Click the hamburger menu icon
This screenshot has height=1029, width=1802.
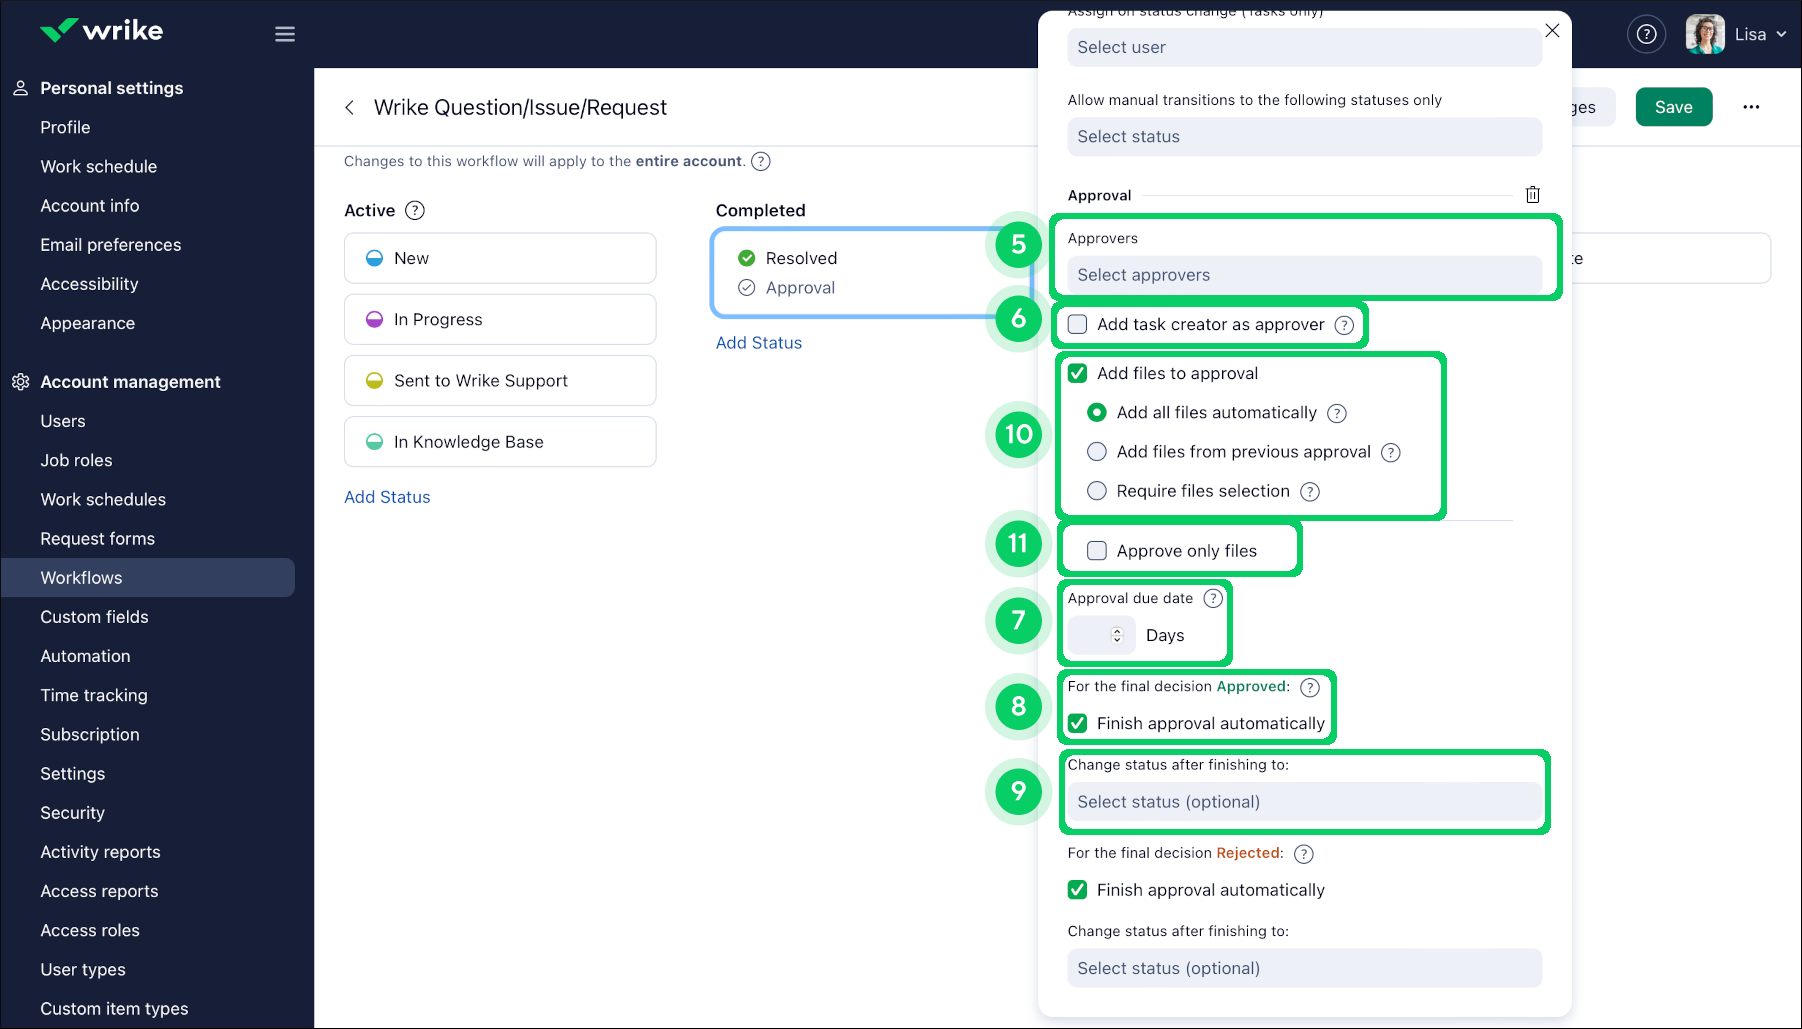tap(285, 34)
